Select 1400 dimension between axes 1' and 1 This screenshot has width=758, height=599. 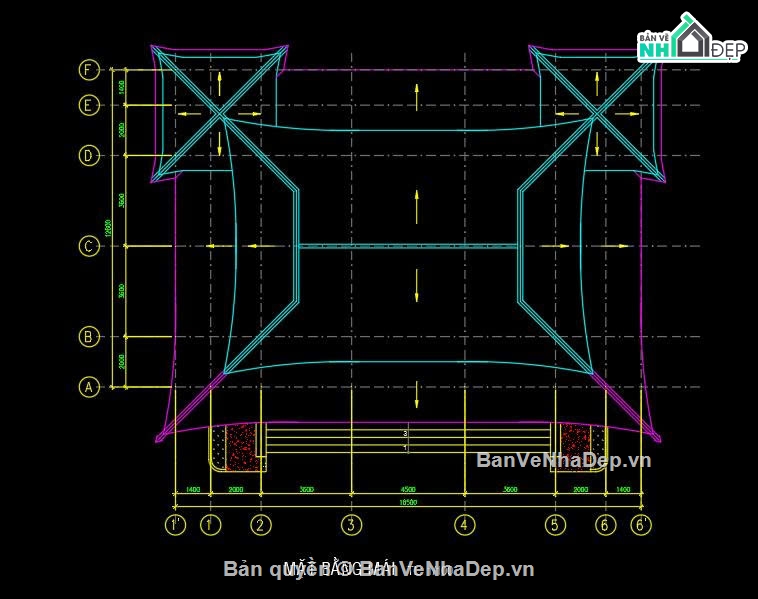(x=193, y=490)
